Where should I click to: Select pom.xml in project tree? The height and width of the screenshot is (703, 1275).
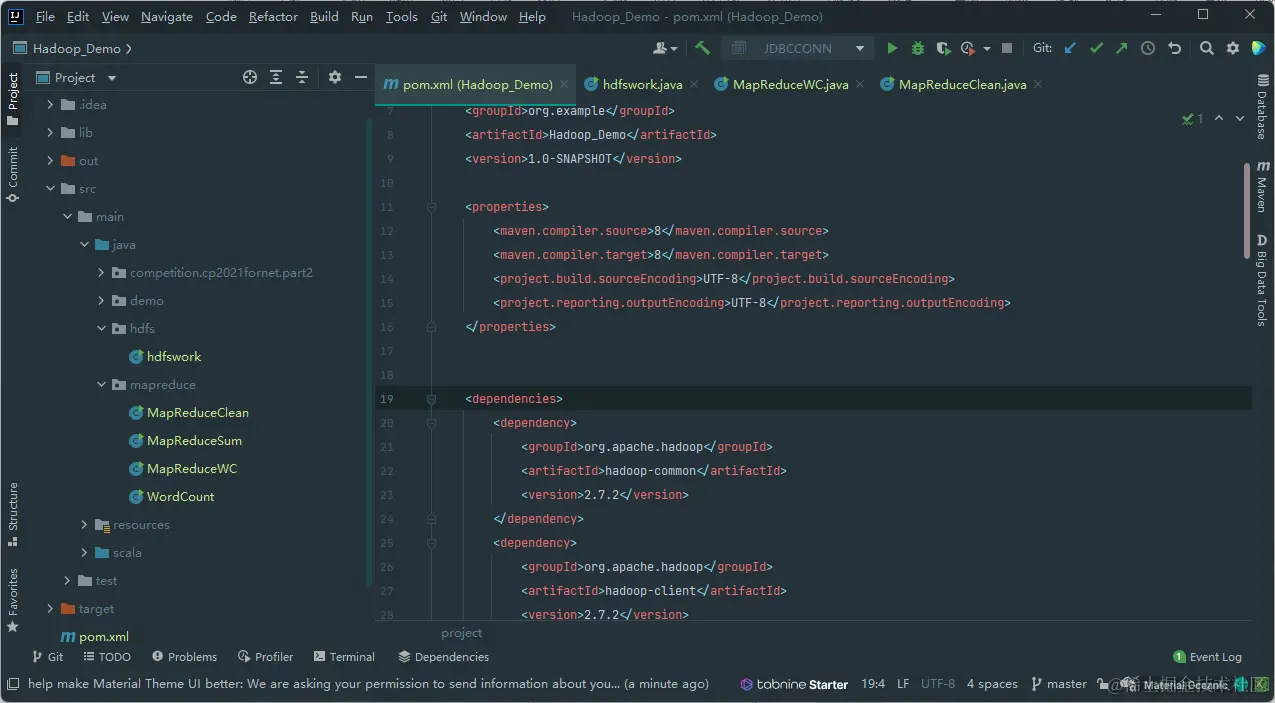(95, 637)
